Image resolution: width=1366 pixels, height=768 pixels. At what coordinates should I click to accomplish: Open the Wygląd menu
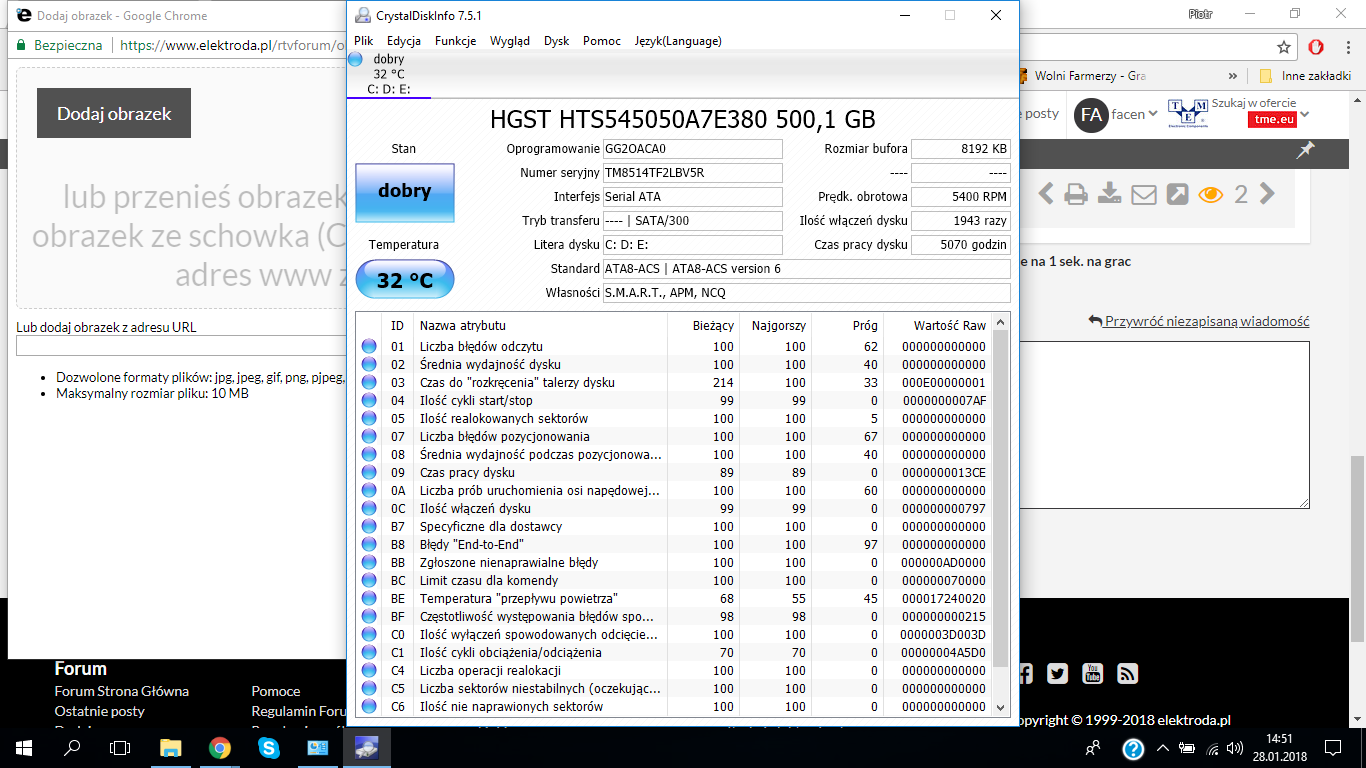pos(510,41)
